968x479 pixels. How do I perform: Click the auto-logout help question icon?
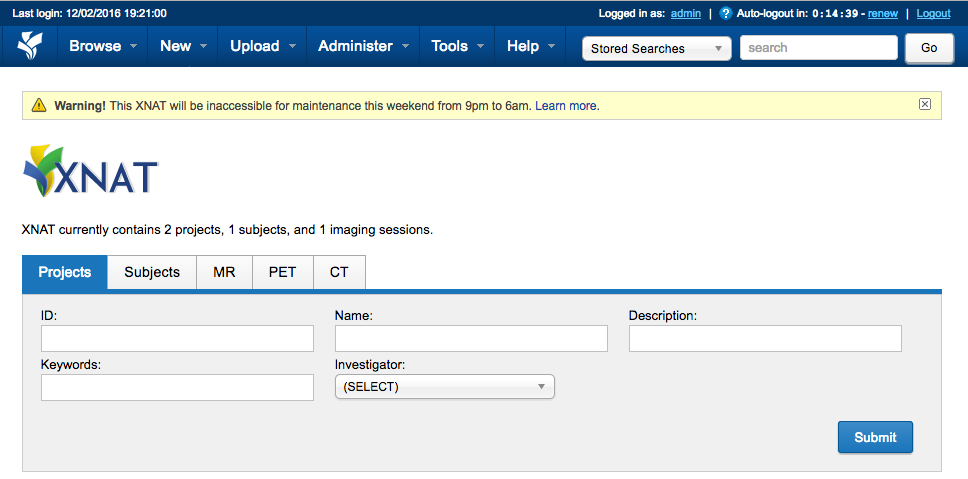pyautogui.click(x=726, y=14)
